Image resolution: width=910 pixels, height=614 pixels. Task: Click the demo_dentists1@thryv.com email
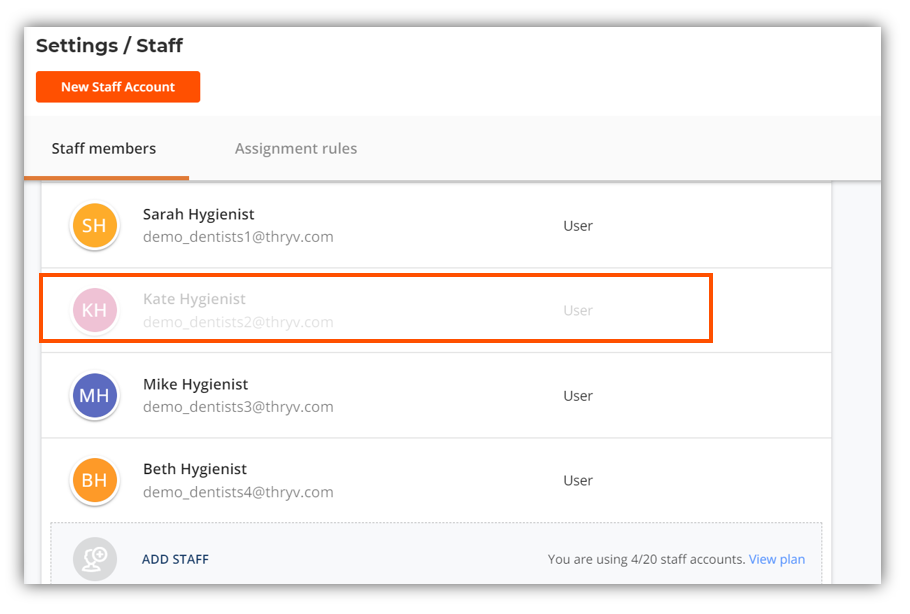coord(238,238)
